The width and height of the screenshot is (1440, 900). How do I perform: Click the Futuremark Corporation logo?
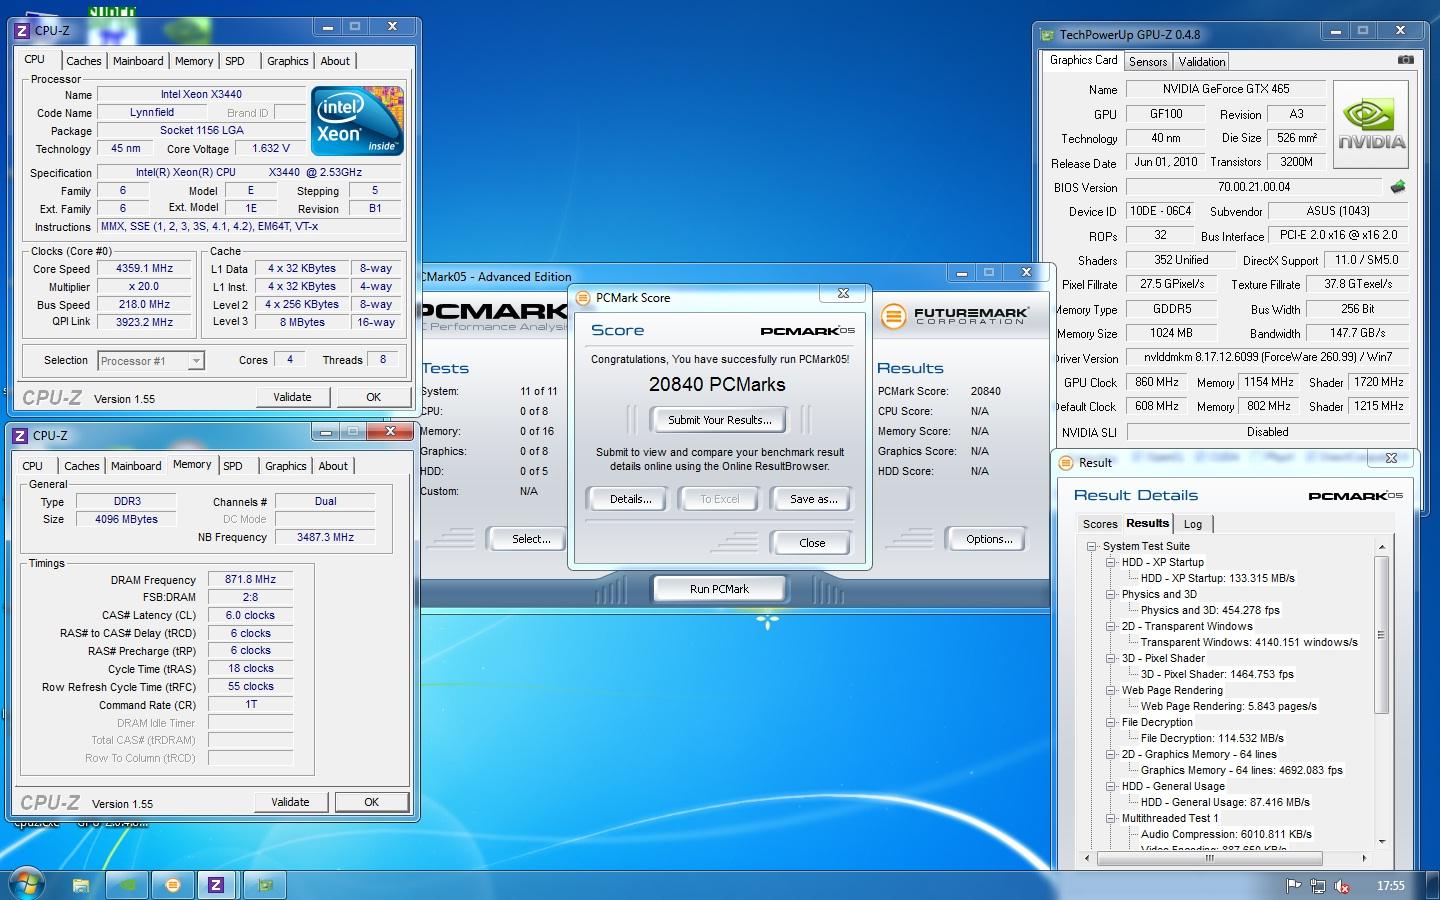(954, 316)
